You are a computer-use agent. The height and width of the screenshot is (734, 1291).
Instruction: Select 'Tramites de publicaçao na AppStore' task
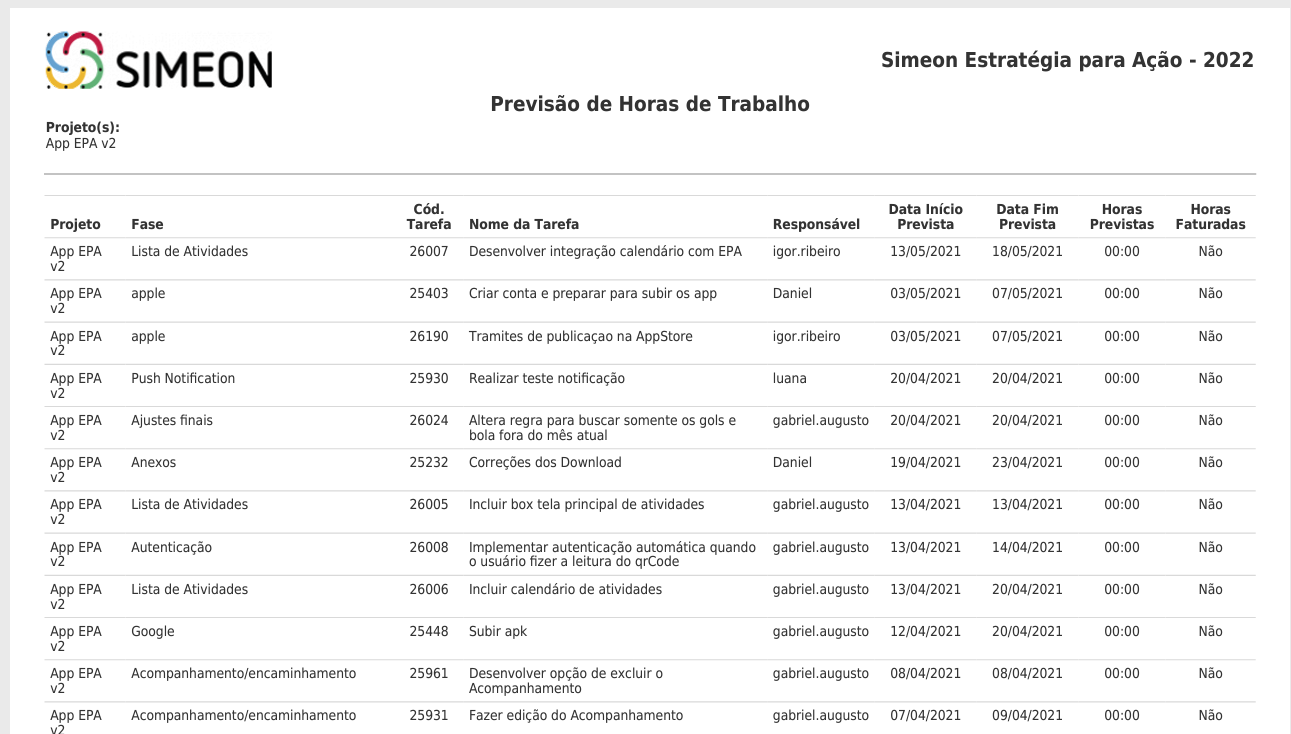pos(581,337)
